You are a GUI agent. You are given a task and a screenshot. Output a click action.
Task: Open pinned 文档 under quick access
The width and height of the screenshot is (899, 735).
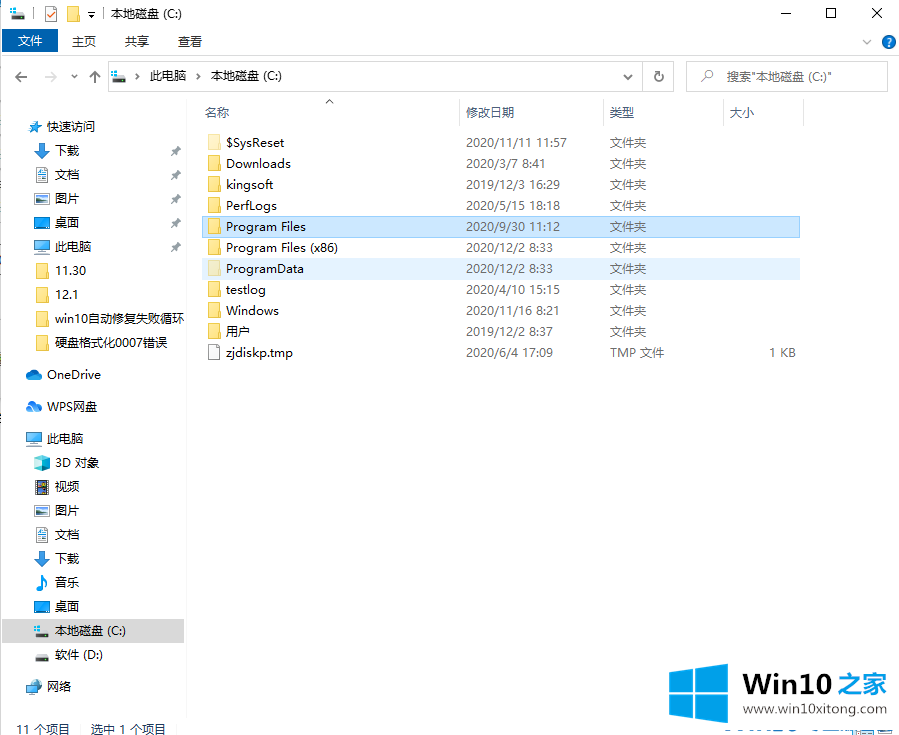pos(67,175)
